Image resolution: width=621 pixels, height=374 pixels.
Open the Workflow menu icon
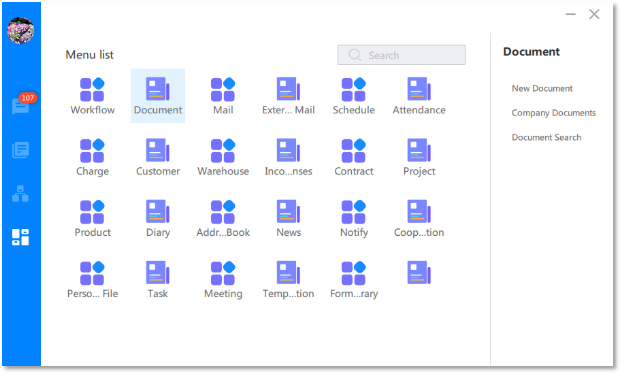92,90
